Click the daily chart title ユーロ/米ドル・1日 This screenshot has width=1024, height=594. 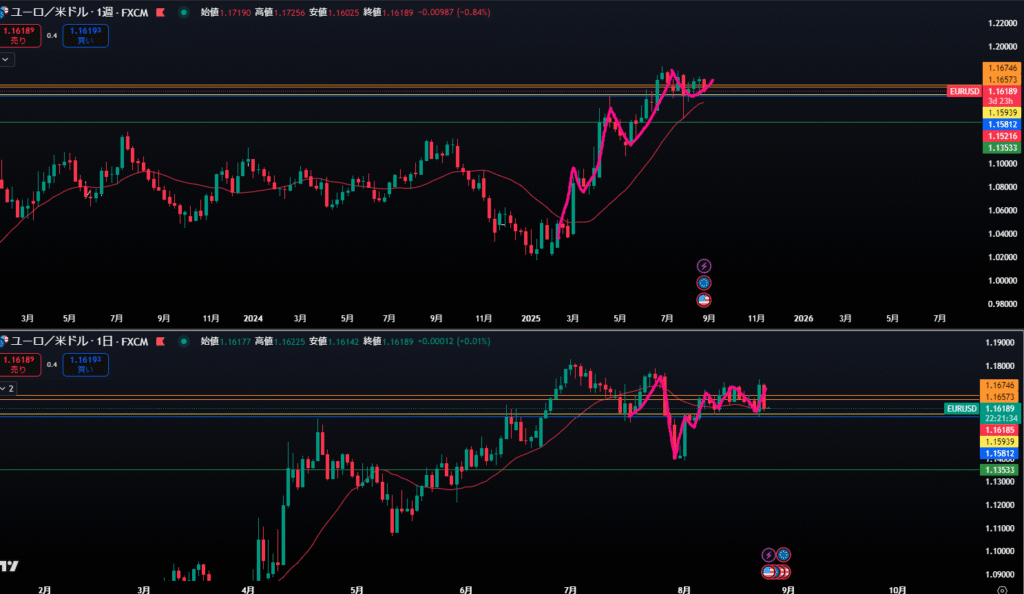[x=62, y=341]
